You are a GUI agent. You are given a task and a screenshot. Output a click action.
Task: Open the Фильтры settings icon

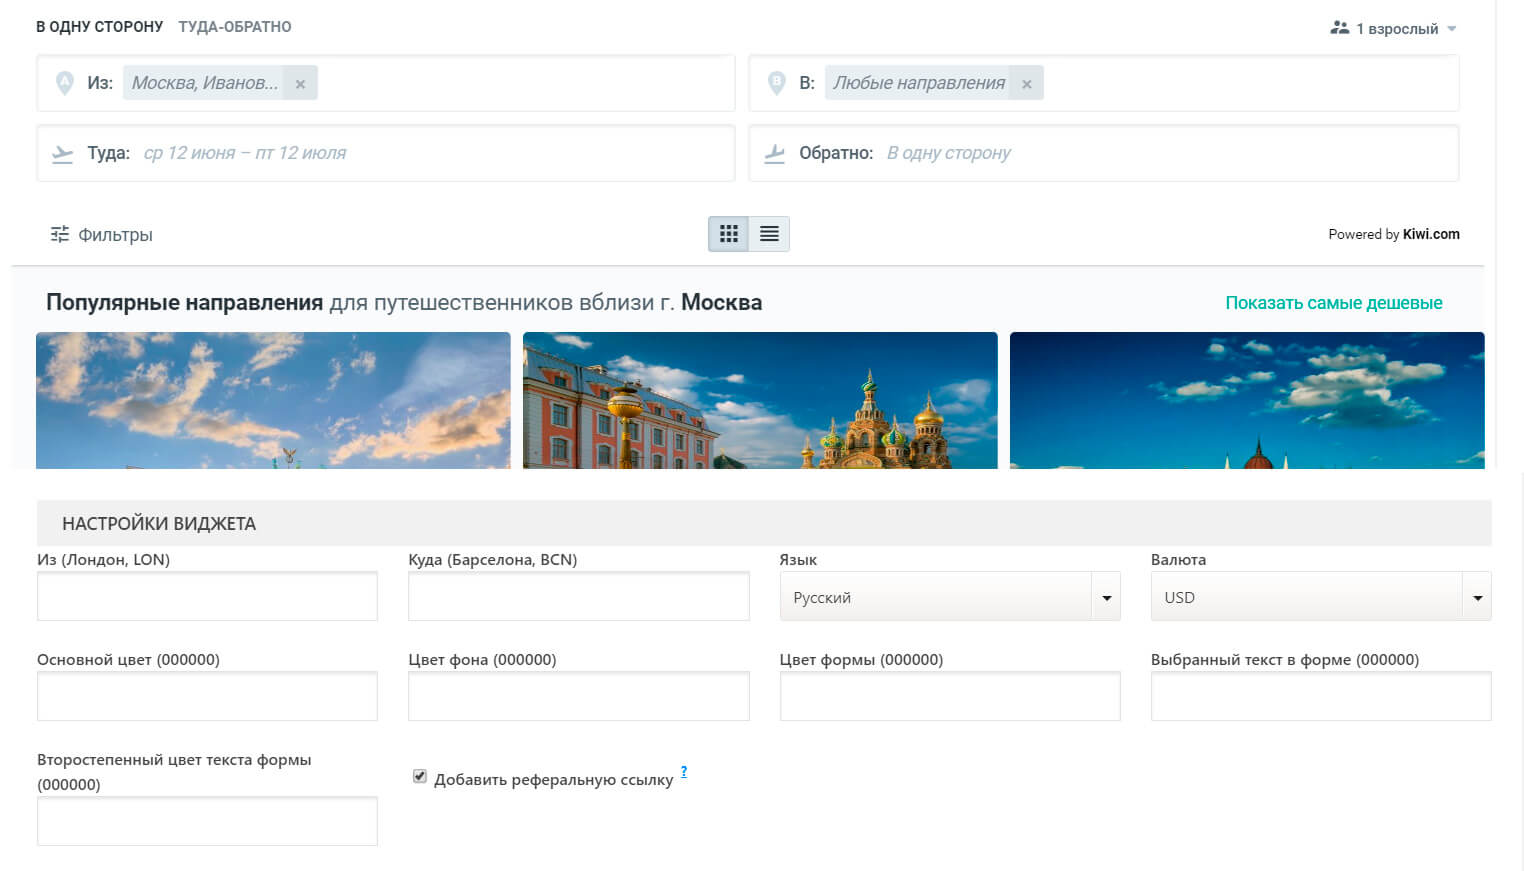pyautogui.click(x=60, y=234)
